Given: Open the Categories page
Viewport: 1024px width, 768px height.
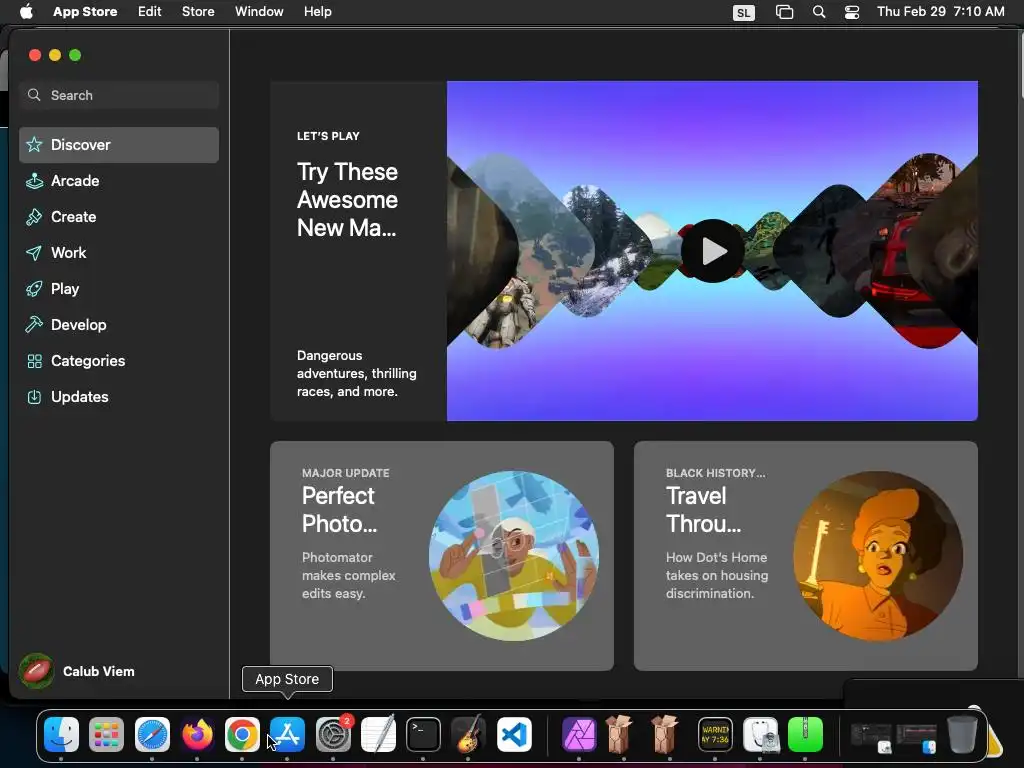Looking at the screenshot, I should [x=119, y=361].
